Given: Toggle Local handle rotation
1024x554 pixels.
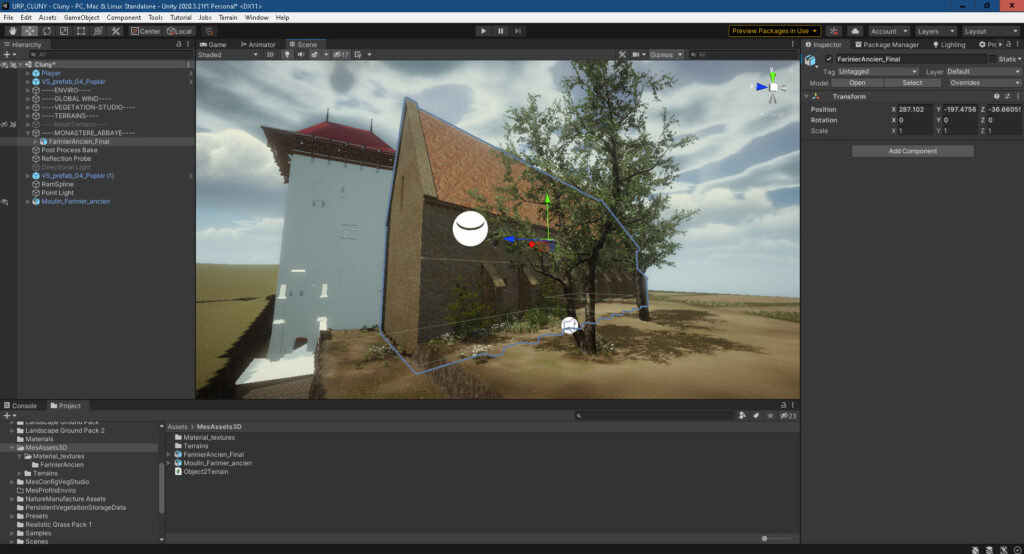Looking at the screenshot, I should (180, 31).
